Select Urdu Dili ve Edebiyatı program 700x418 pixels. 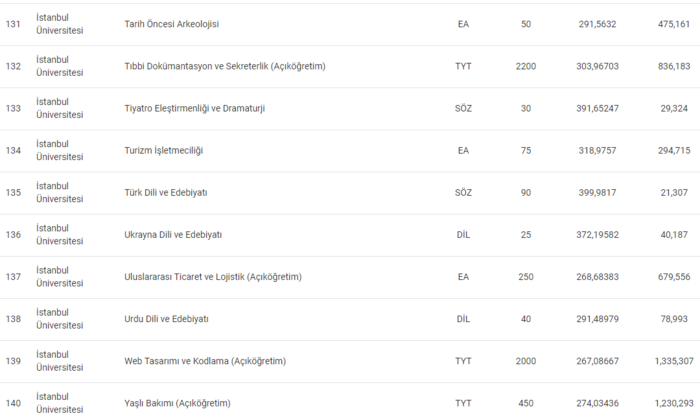click(x=165, y=318)
